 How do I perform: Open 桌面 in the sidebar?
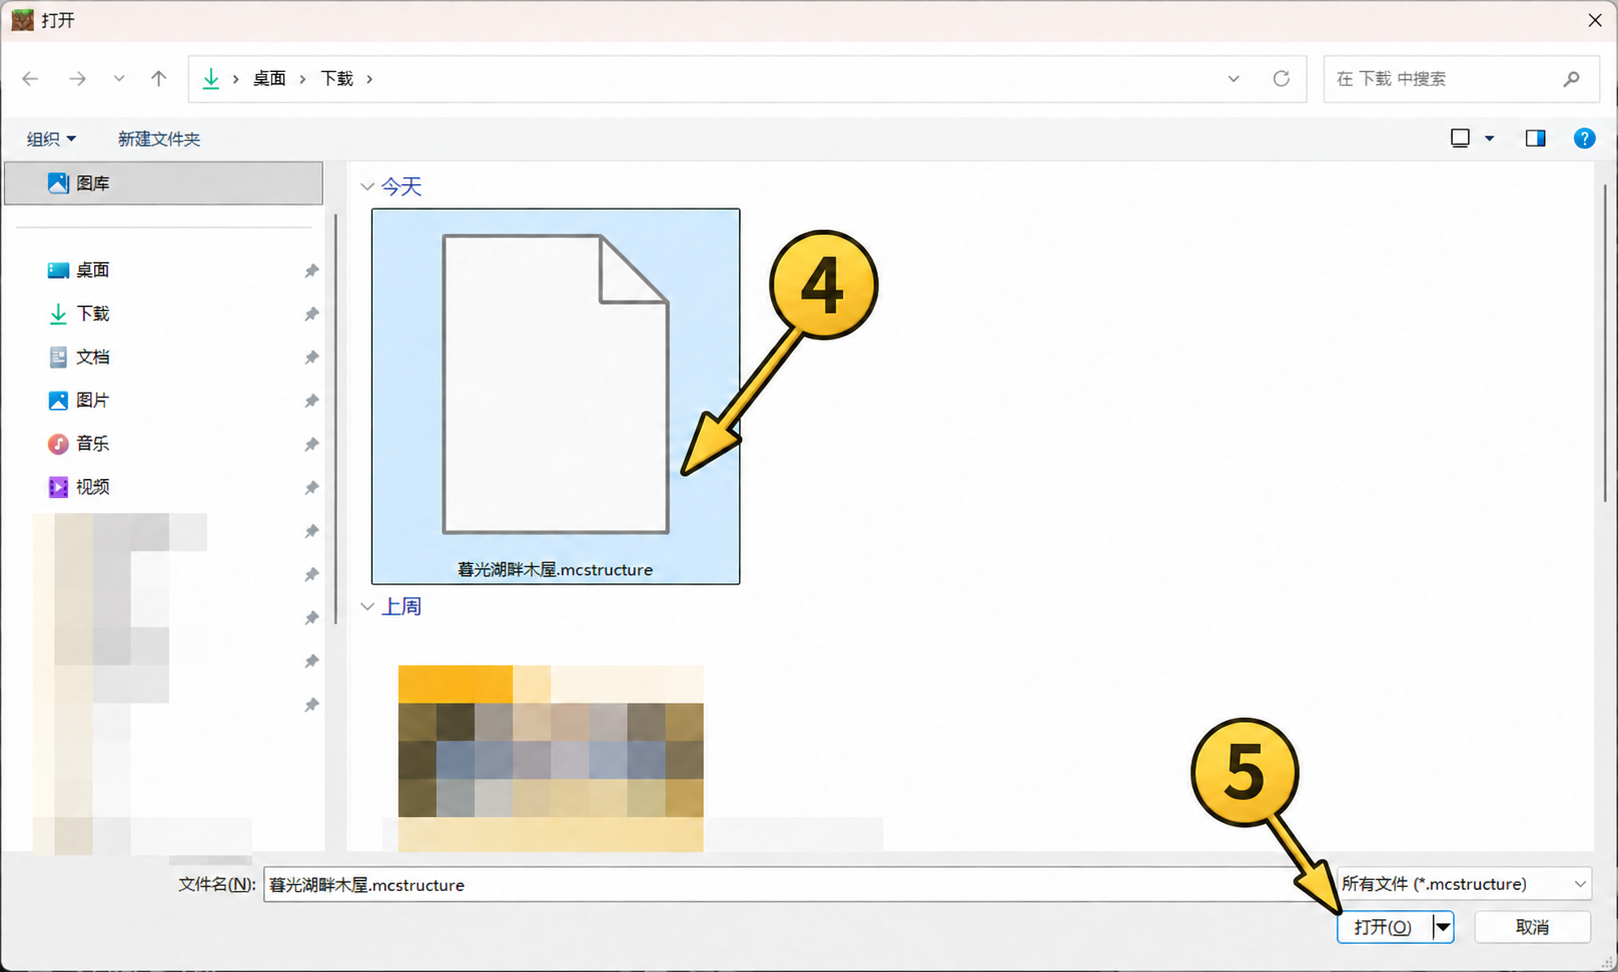pyautogui.click(x=93, y=270)
